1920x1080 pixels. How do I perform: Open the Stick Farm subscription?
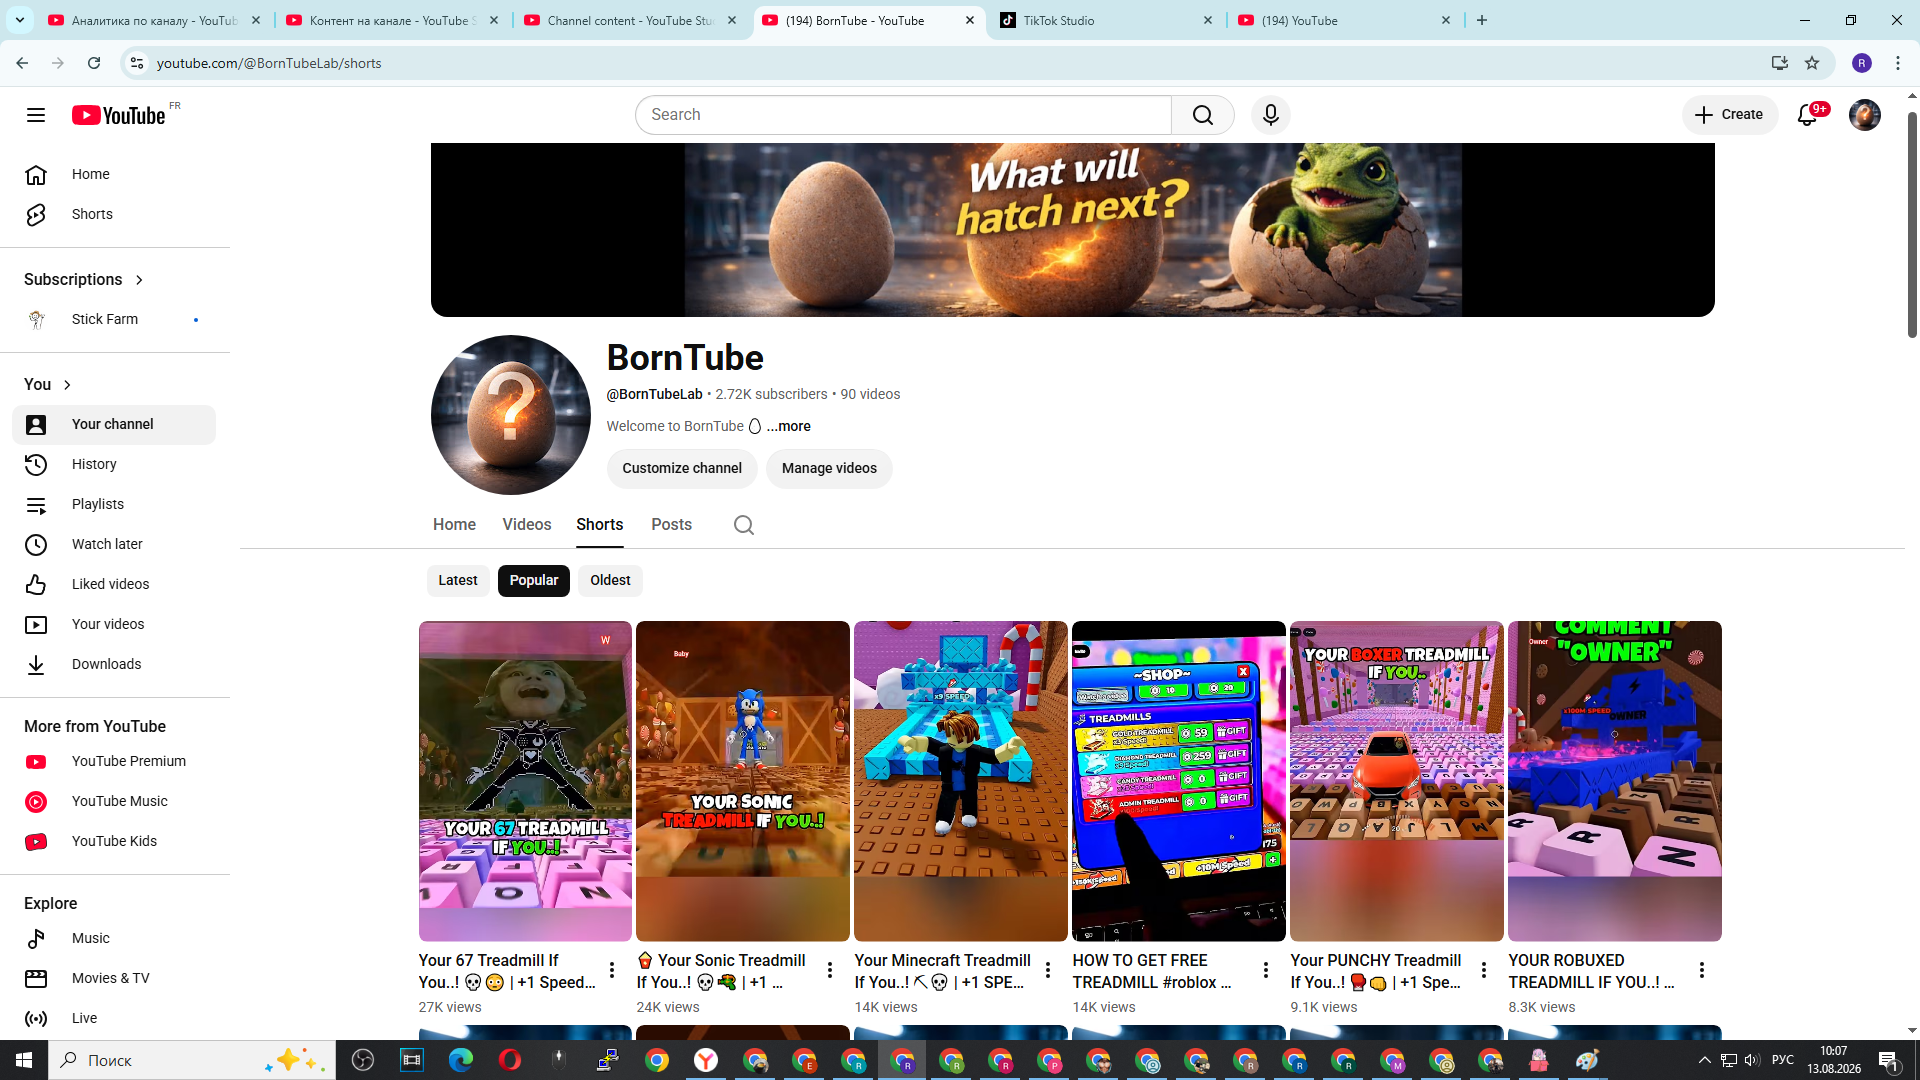pos(114,319)
